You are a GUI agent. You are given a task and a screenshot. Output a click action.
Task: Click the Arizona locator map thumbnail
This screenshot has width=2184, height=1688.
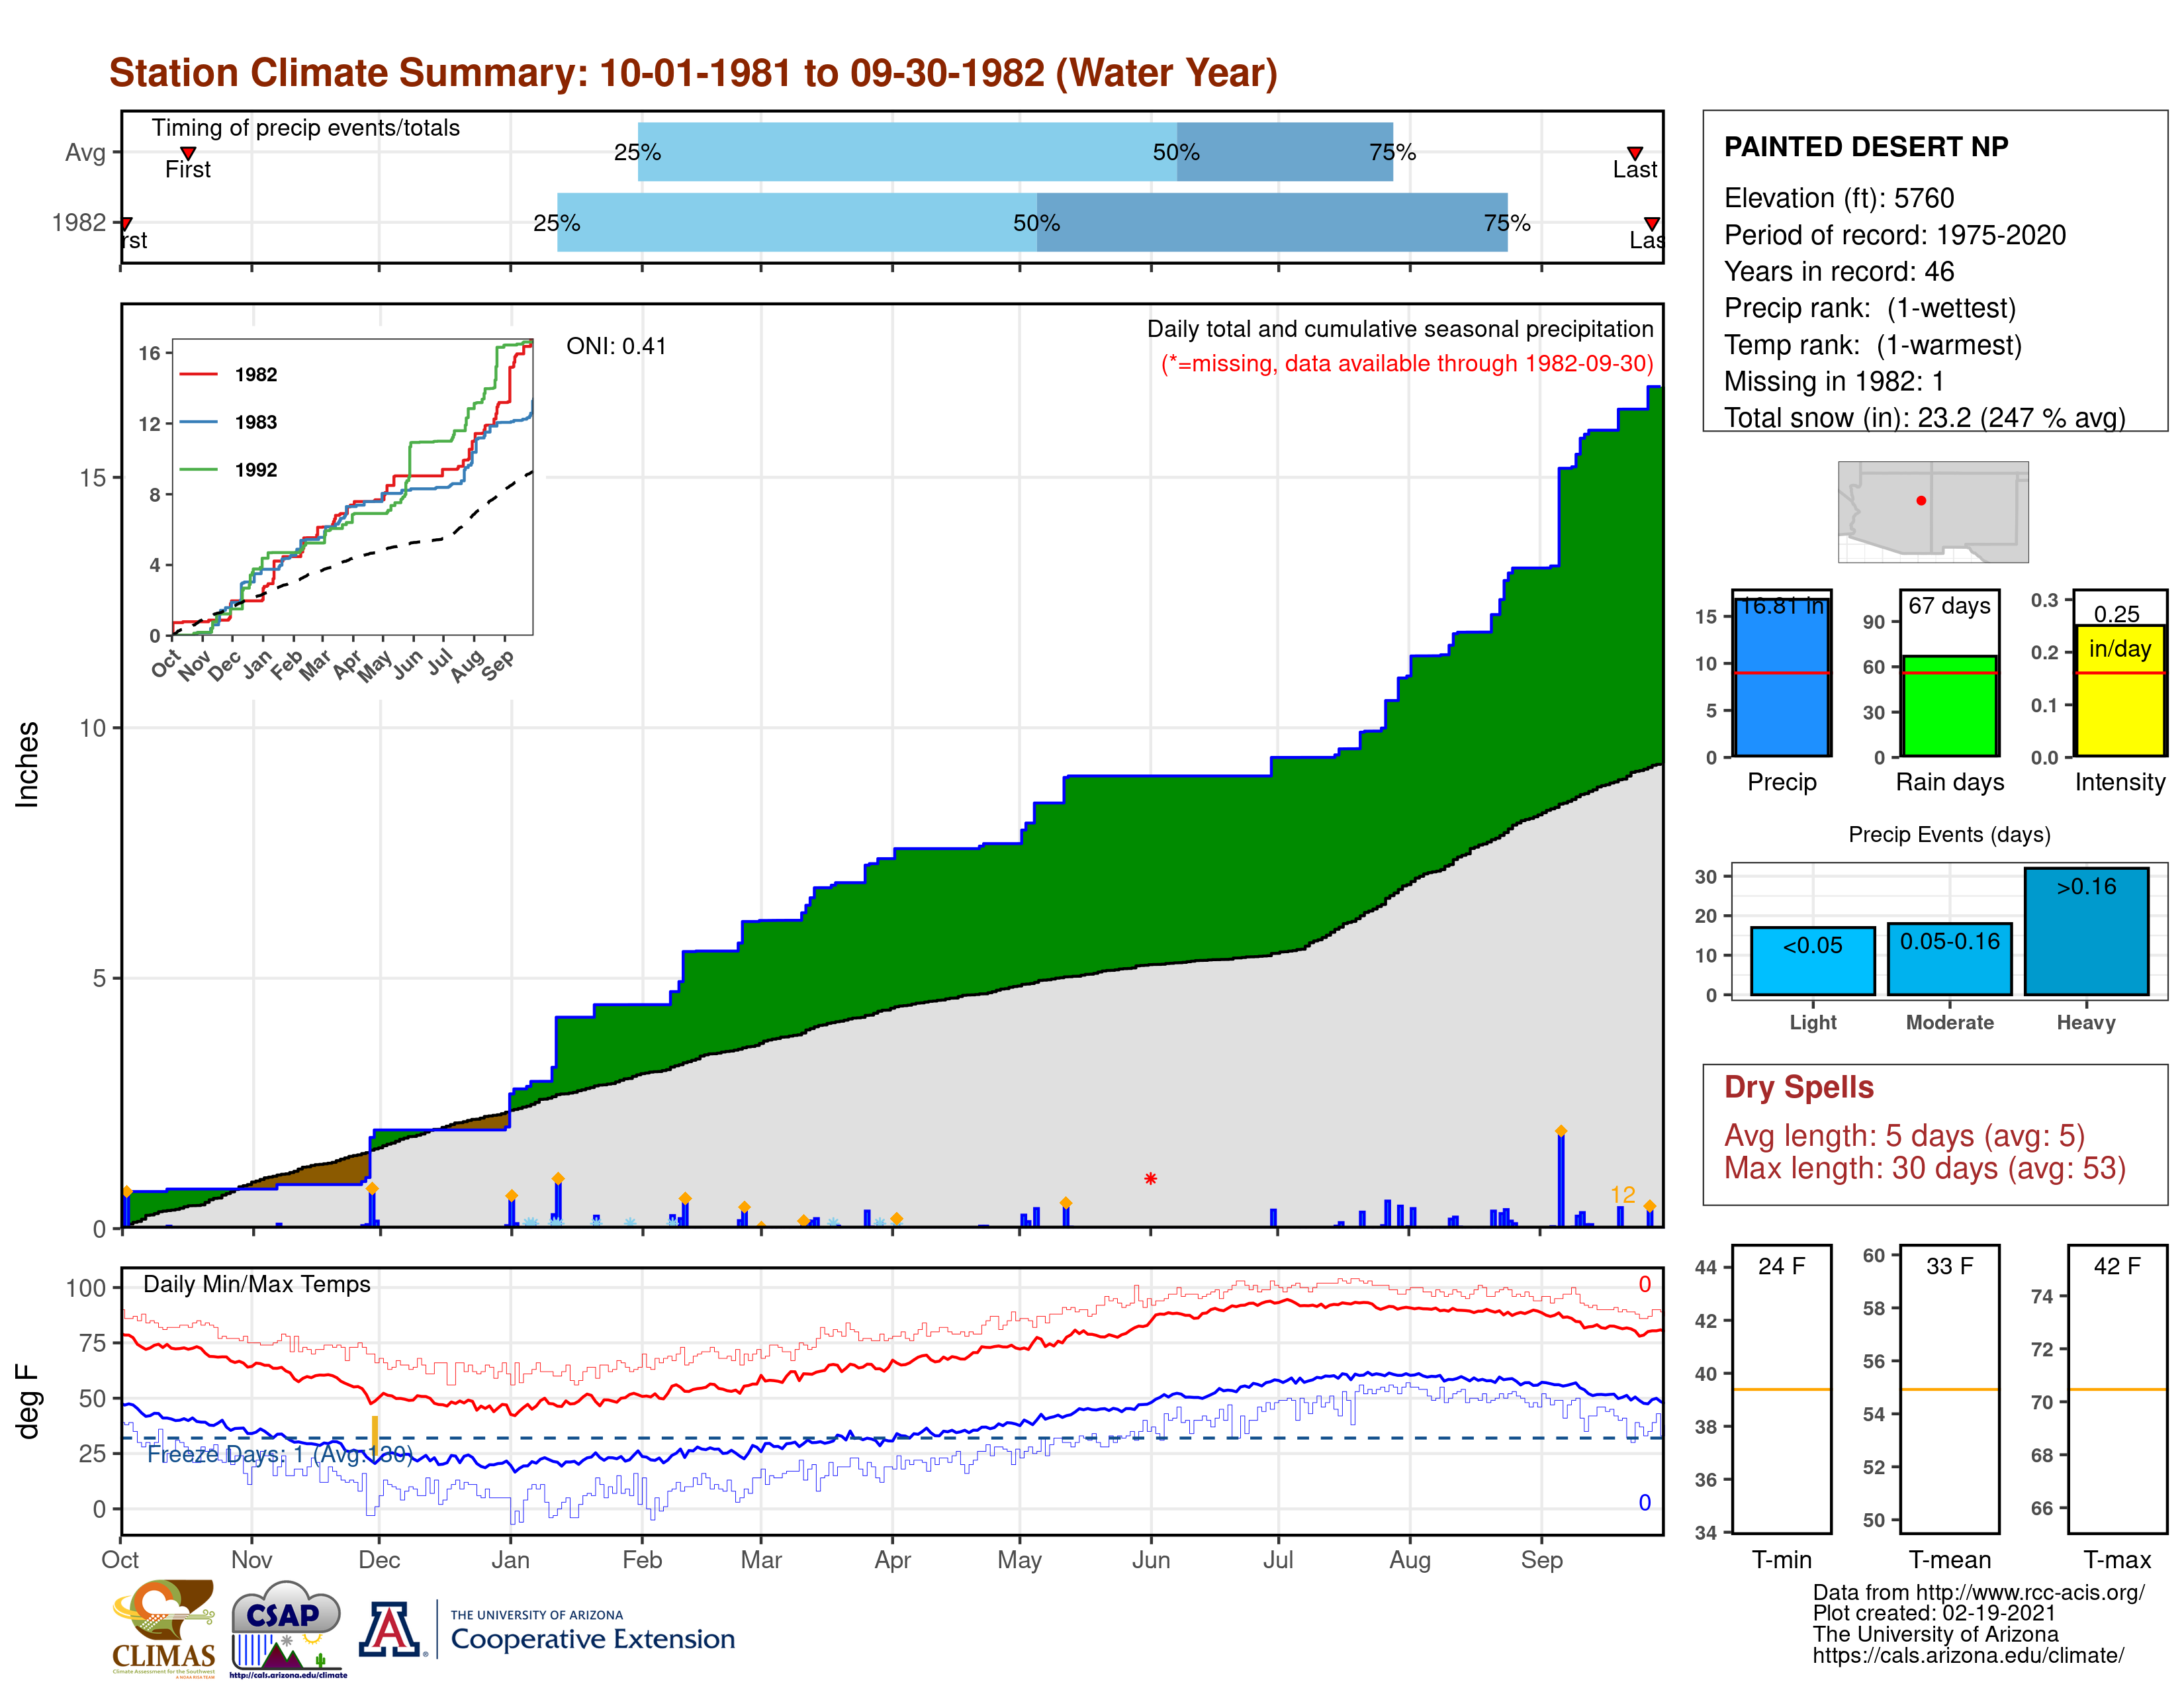coord(1933,511)
